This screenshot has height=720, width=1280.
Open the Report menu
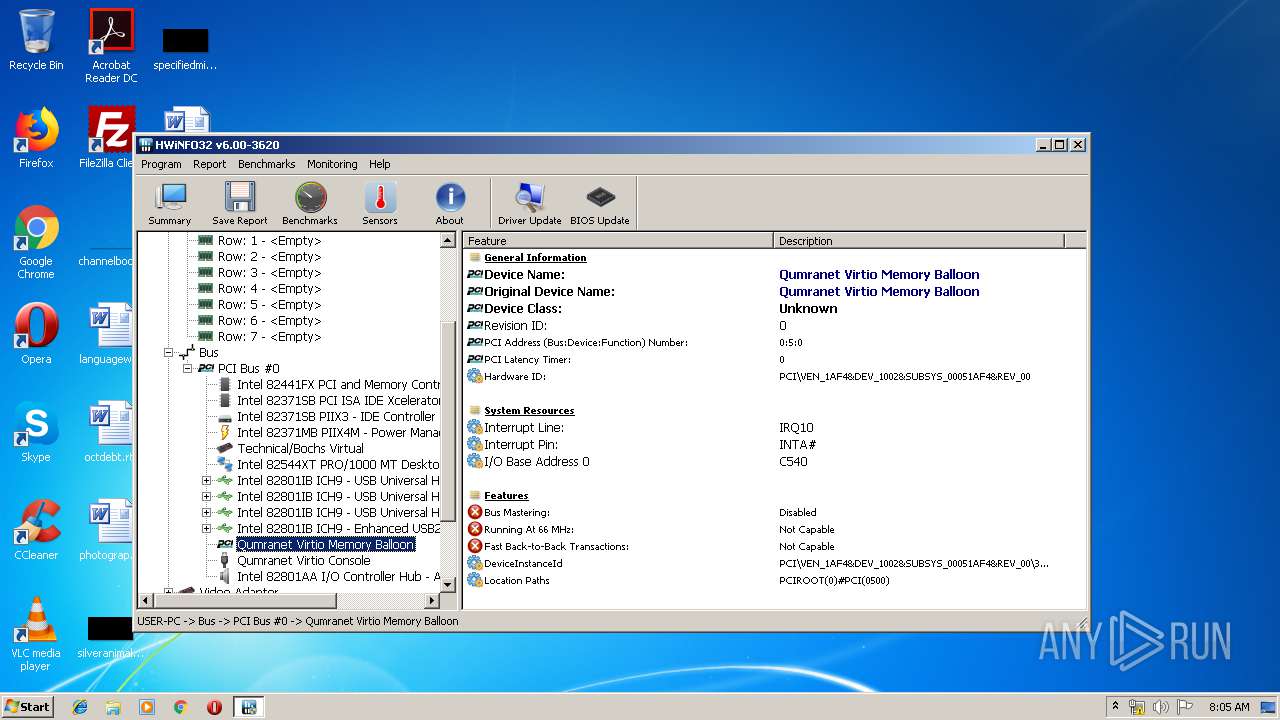210,164
